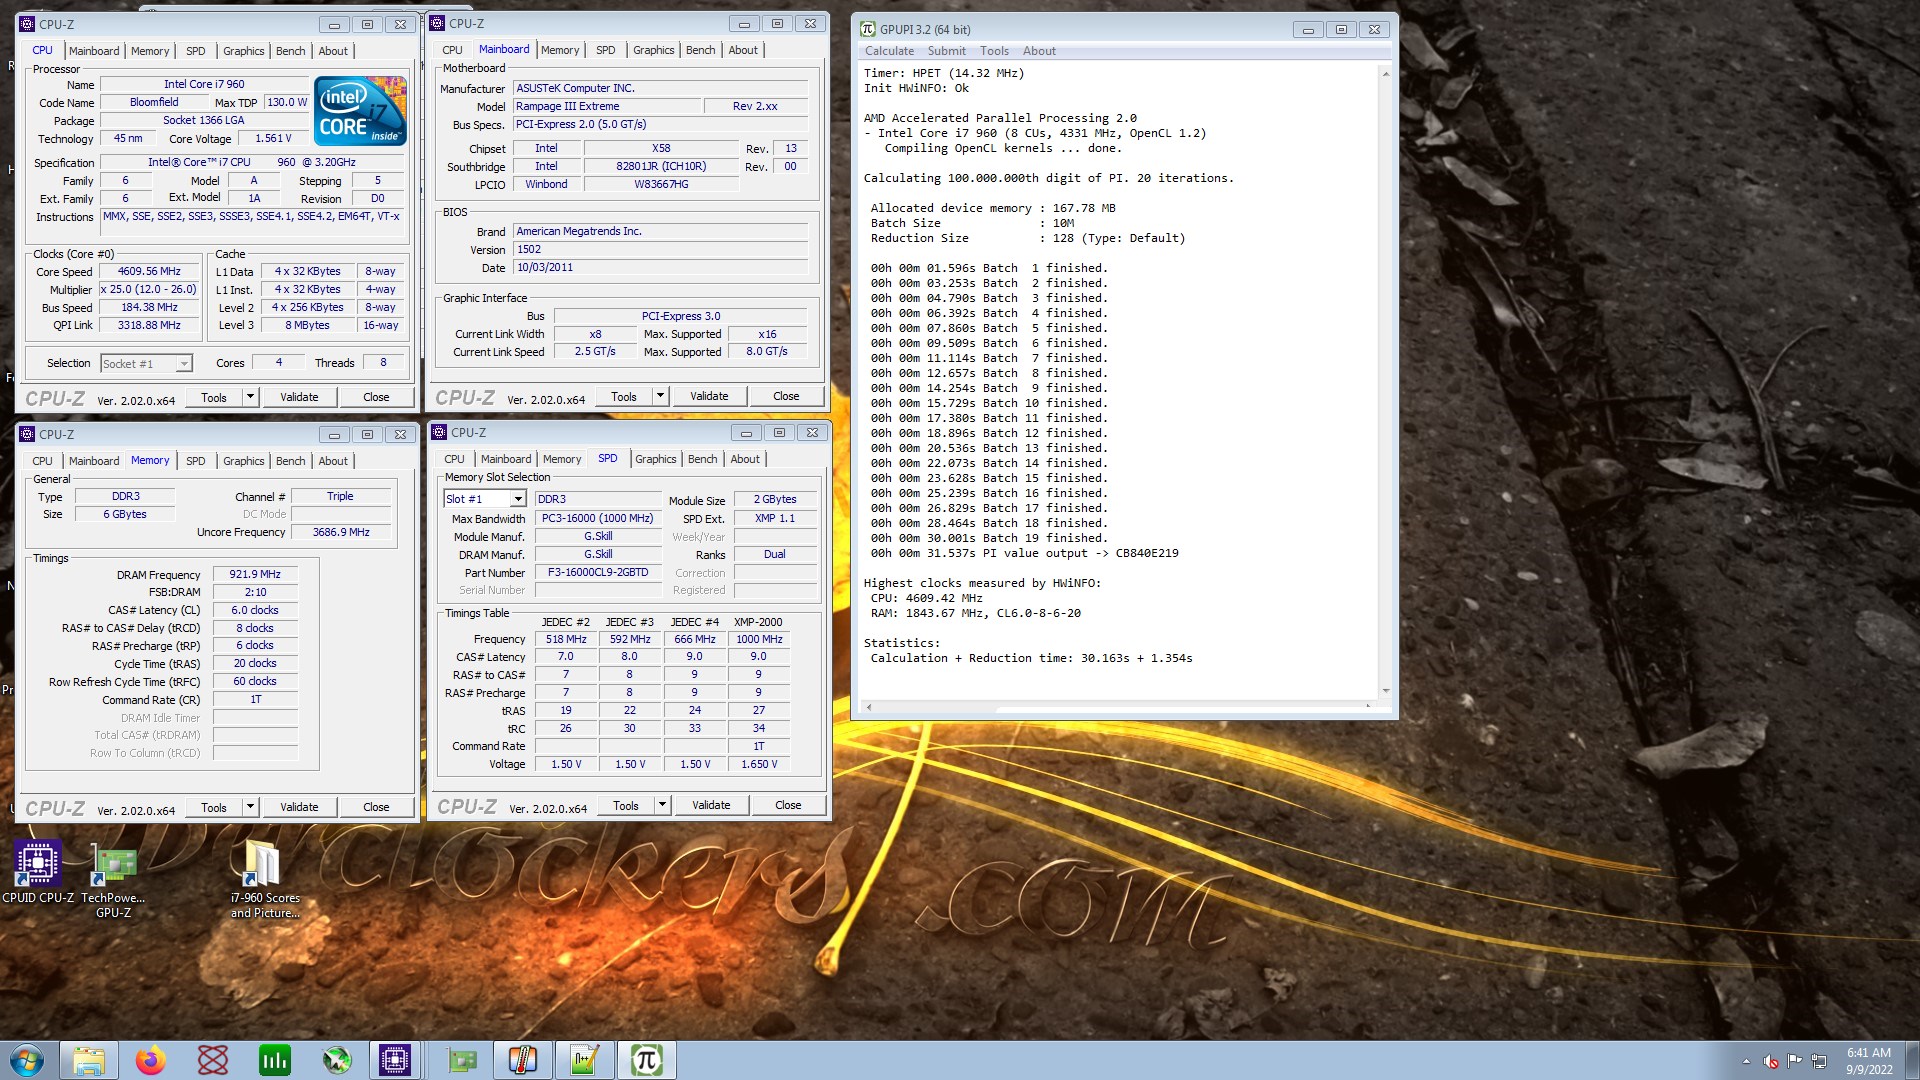Open the Socket #1 selection dropdown
Screen dimensions: 1920x1080
(x=184, y=364)
